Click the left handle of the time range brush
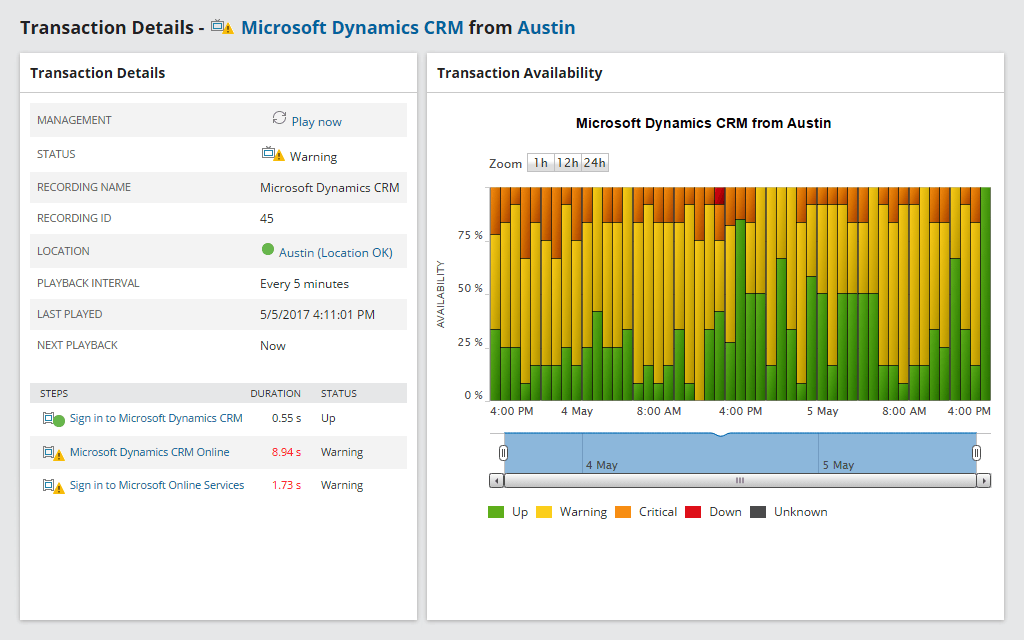Screen dimensions: 1024x640 pyautogui.click(x=503, y=453)
